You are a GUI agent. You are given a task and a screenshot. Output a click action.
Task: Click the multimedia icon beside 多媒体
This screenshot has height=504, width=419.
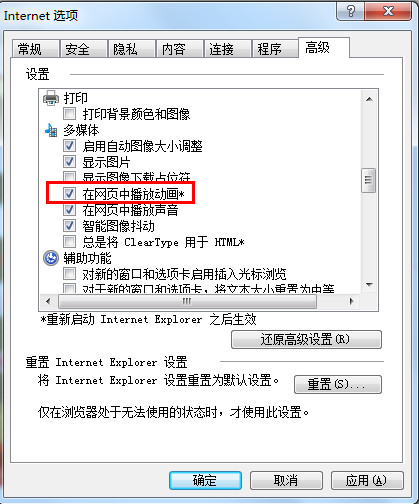(51, 130)
